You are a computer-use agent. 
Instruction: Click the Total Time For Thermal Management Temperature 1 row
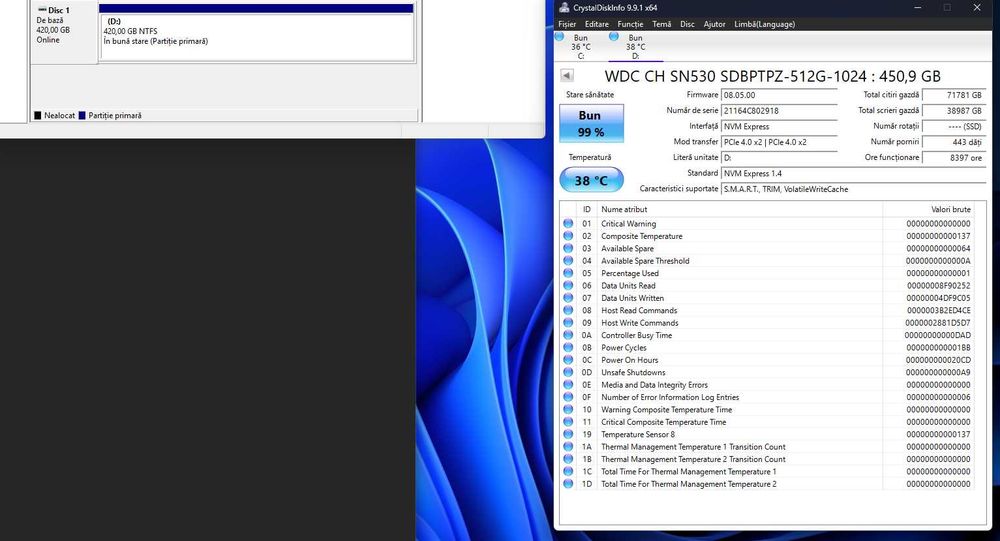click(767, 472)
